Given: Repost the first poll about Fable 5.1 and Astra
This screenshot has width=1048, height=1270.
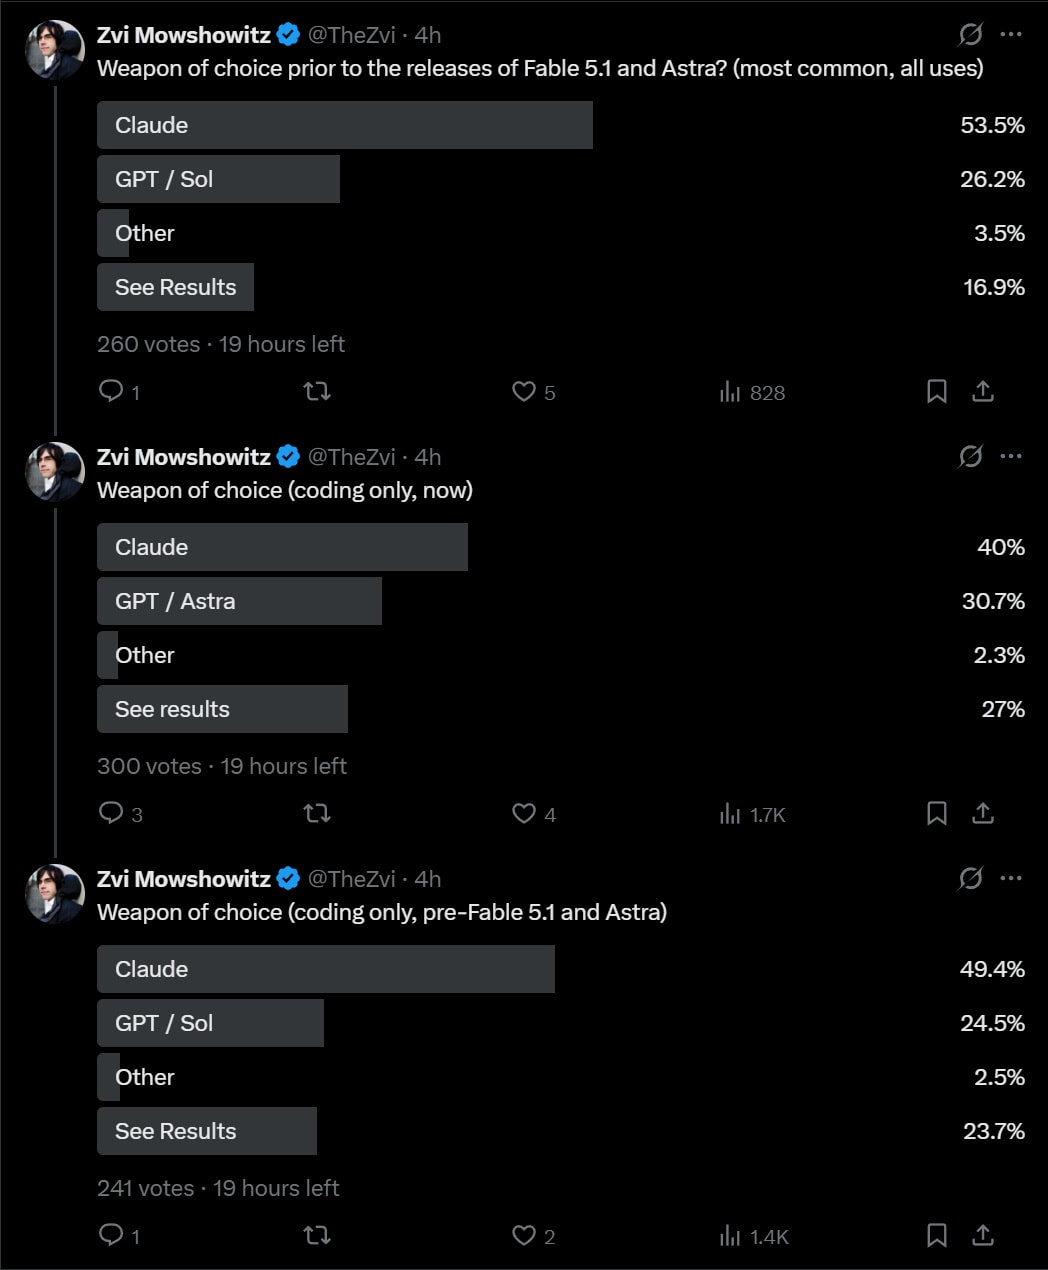Looking at the screenshot, I should [x=317, y=391].
